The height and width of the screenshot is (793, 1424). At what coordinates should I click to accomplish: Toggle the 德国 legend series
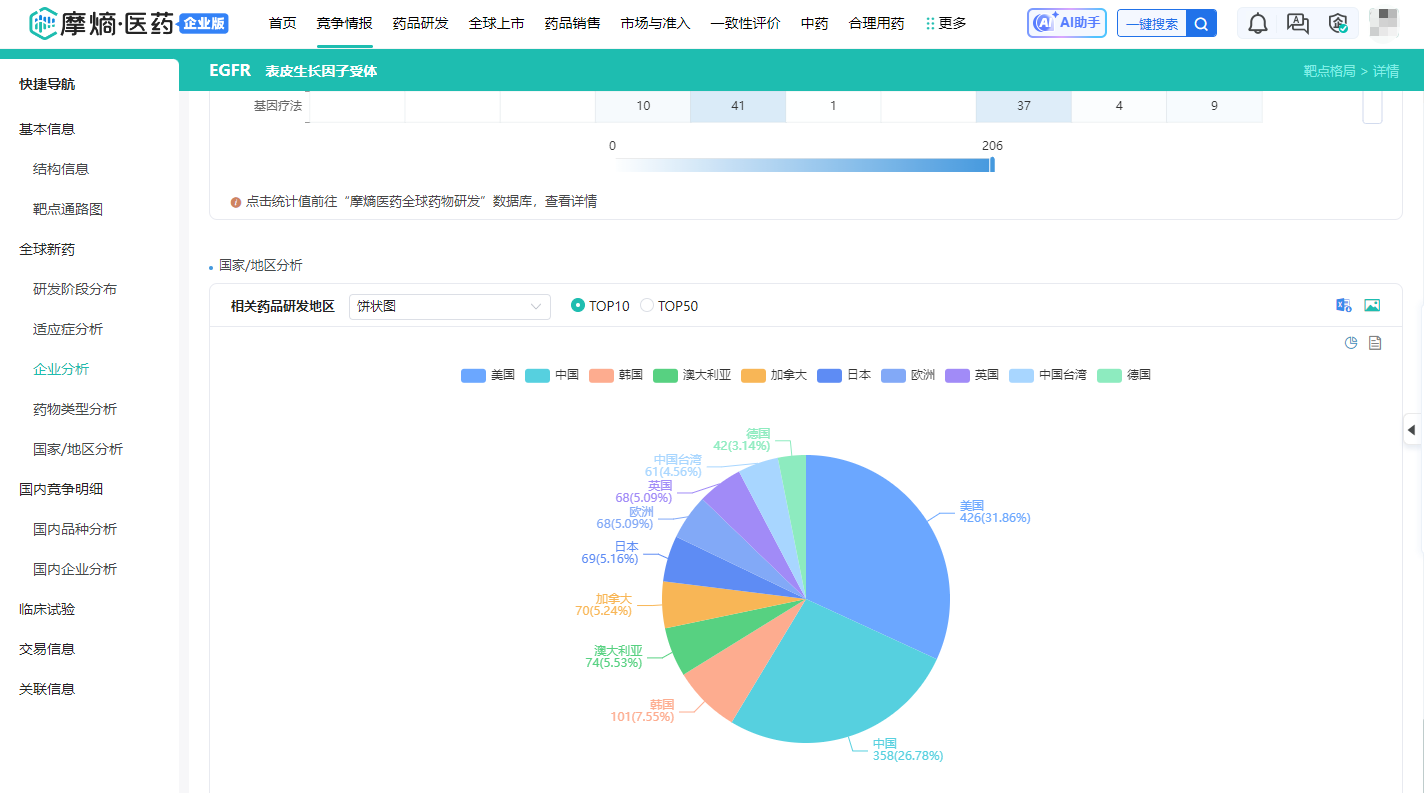point(1124,375)
